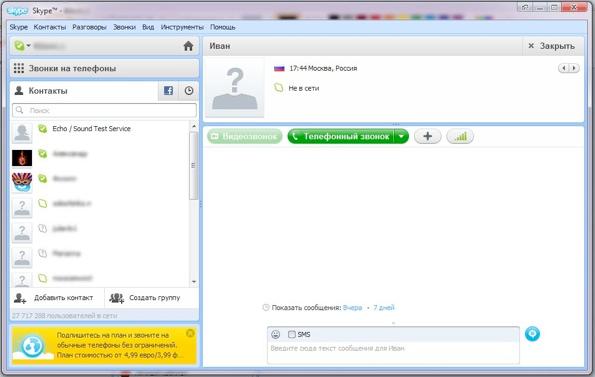Viewport: 595px width, 377px height.
Task: Open the Skype home screen icon
Action: tap(188, 46)
